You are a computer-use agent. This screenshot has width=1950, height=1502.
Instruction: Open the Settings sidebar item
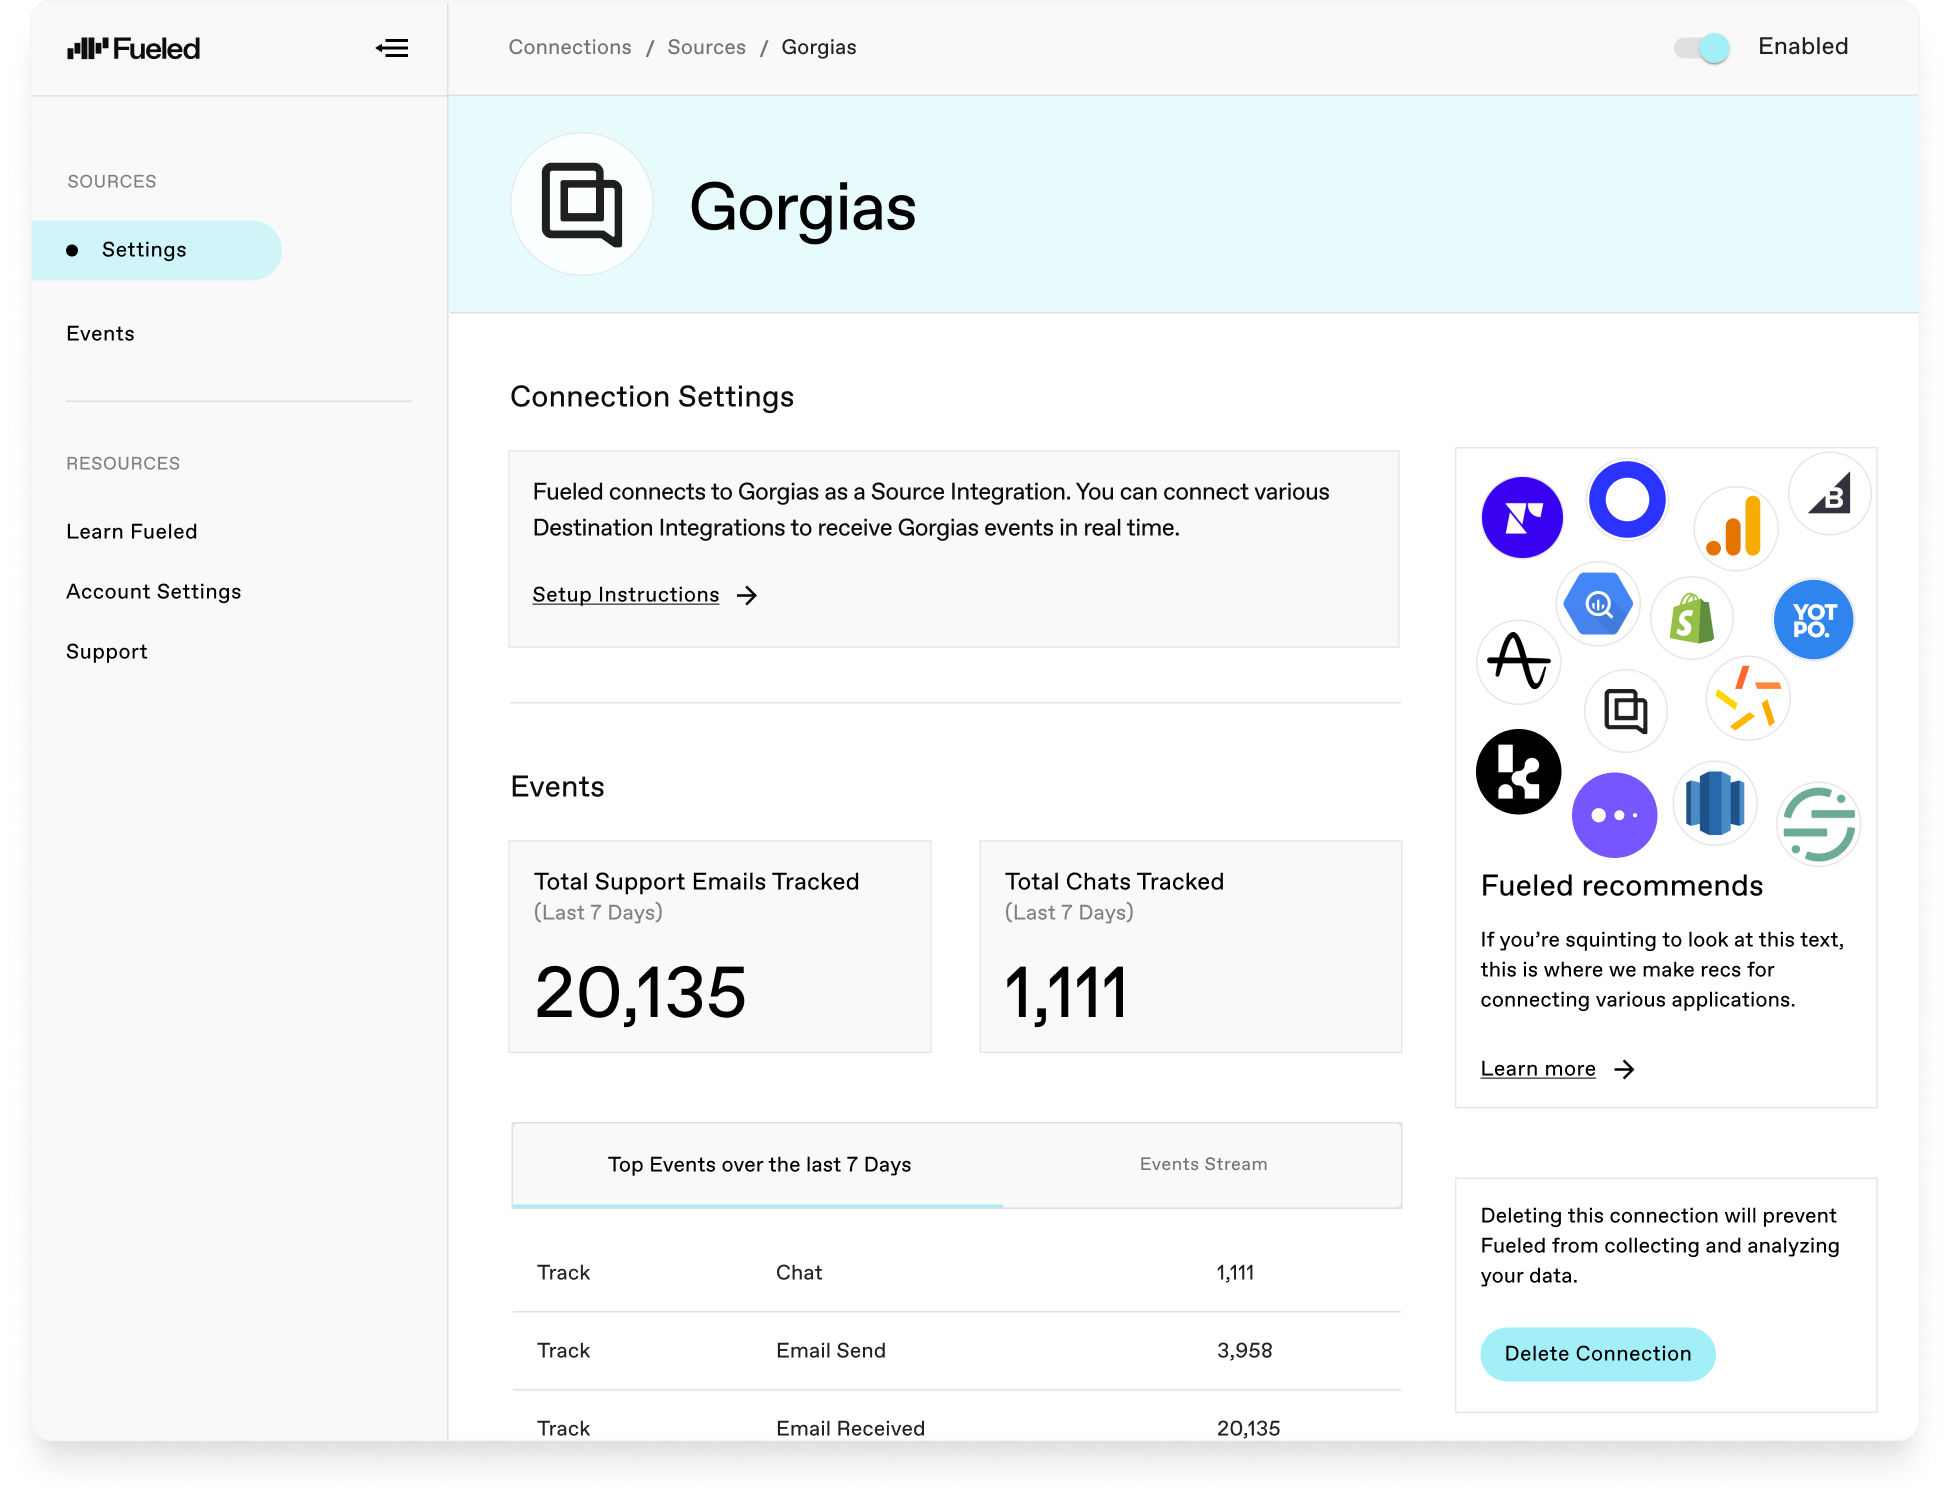(157, 250)
